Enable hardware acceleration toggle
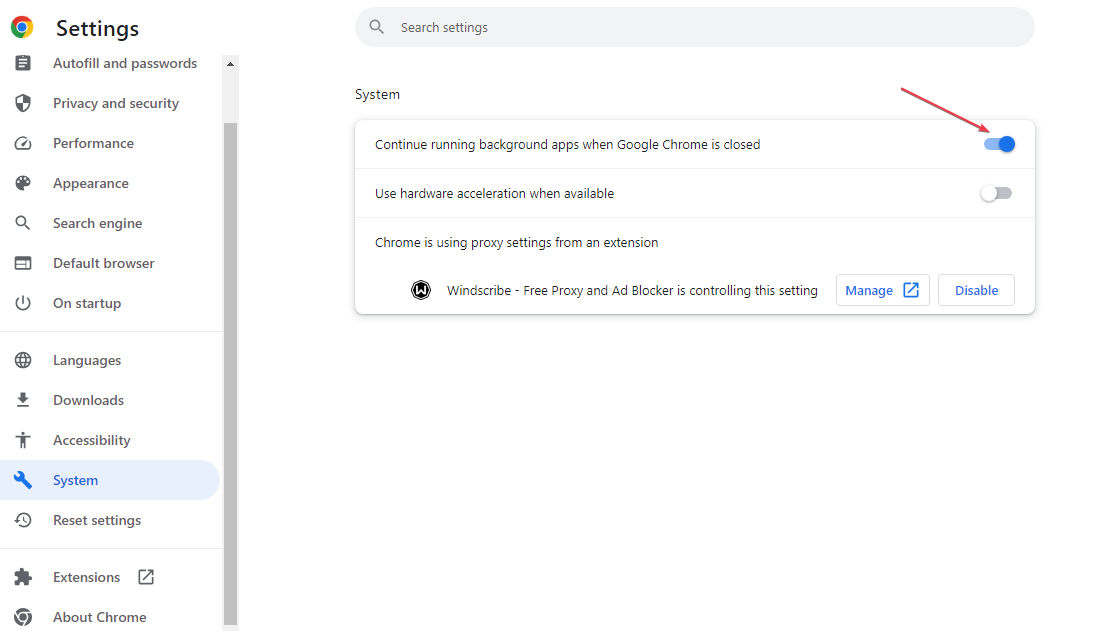The width and height of the screenshot is (1096, 631). [996, 193]
